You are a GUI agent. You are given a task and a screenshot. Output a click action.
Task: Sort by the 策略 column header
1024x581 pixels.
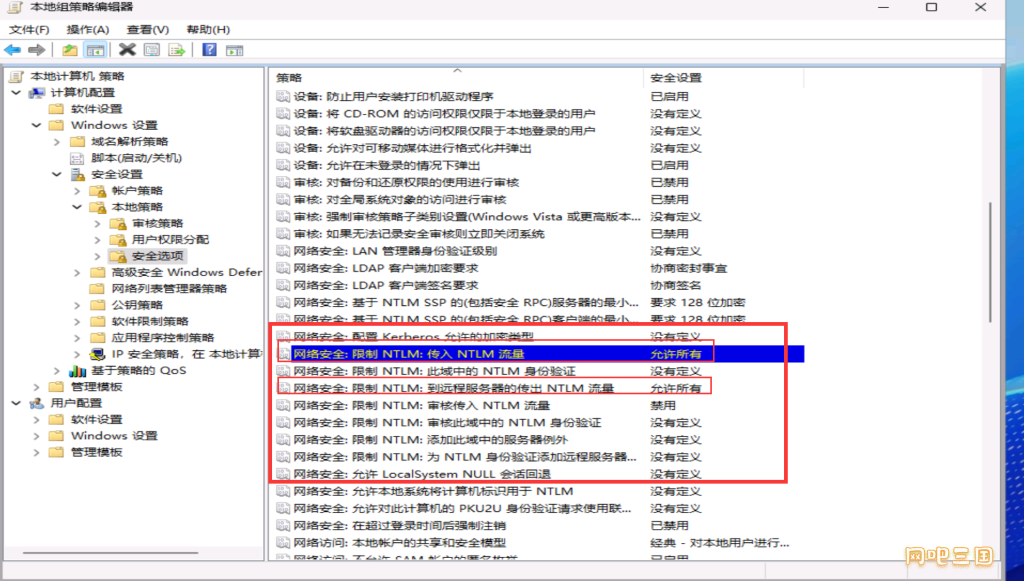click(457, 78)
